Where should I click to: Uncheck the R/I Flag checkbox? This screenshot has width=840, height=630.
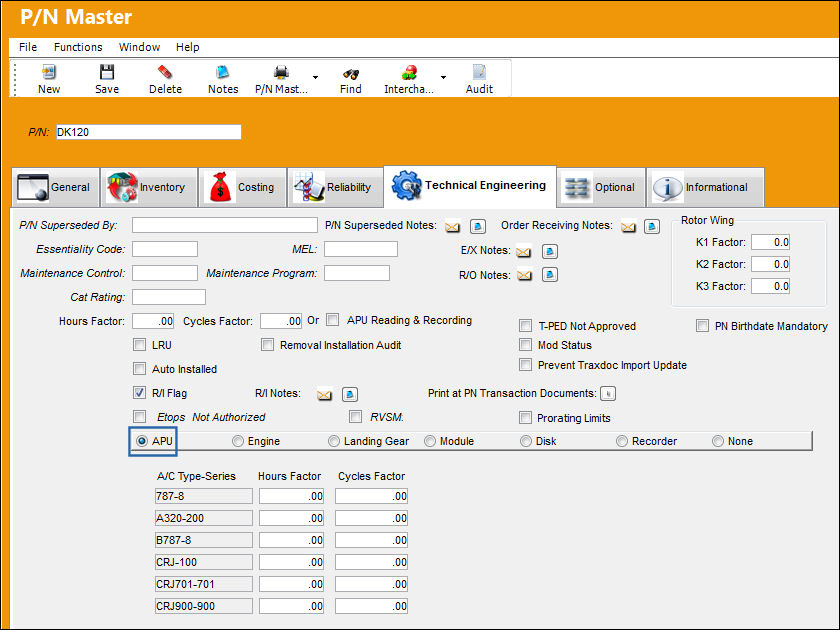(x=139, y=393)
